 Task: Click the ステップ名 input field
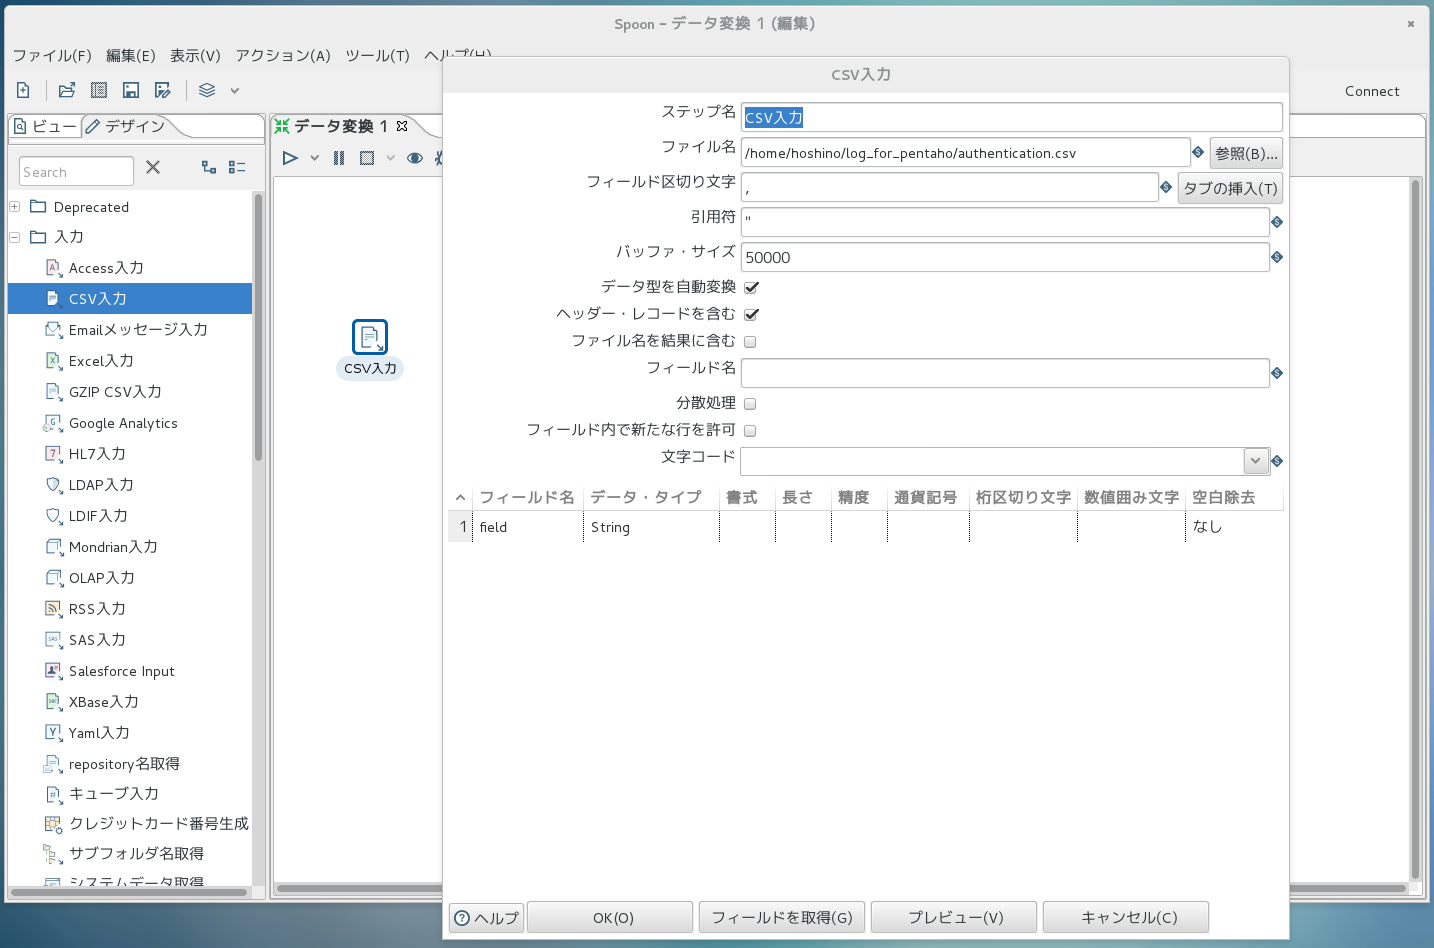pyautogui.click(x=1012, y=117)
